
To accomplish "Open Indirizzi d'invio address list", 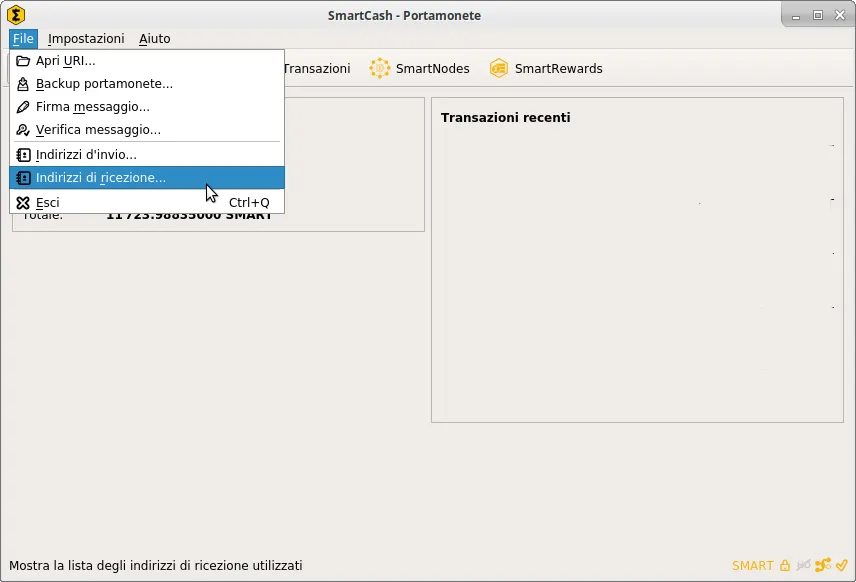I will click(x=147, y=155).
